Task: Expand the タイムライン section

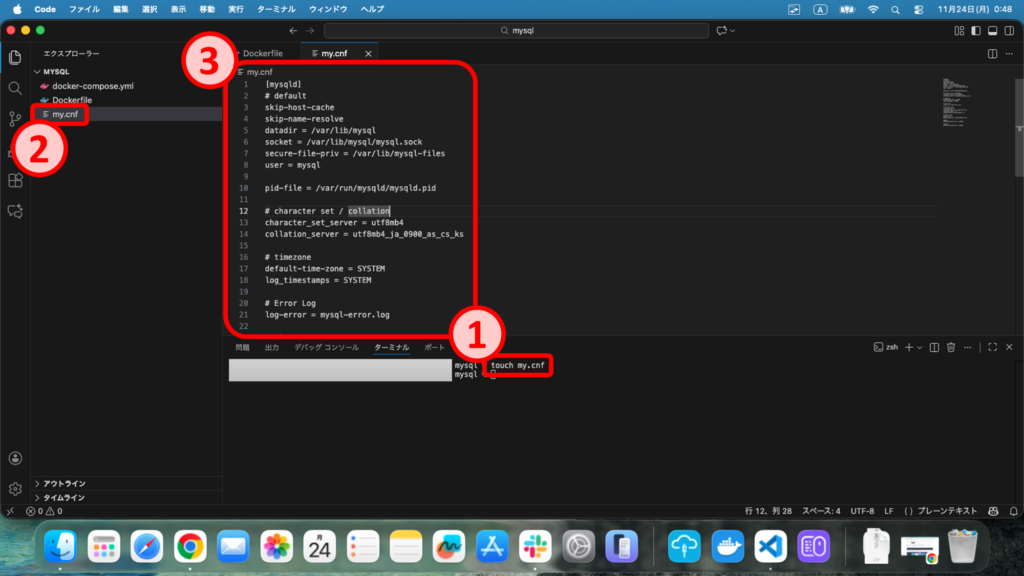Action: (63, 497)
